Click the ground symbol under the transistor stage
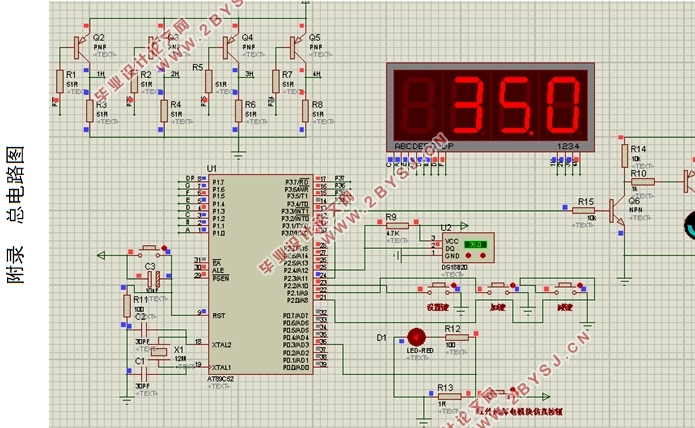 pyautogui.click(x=238, y=155)
